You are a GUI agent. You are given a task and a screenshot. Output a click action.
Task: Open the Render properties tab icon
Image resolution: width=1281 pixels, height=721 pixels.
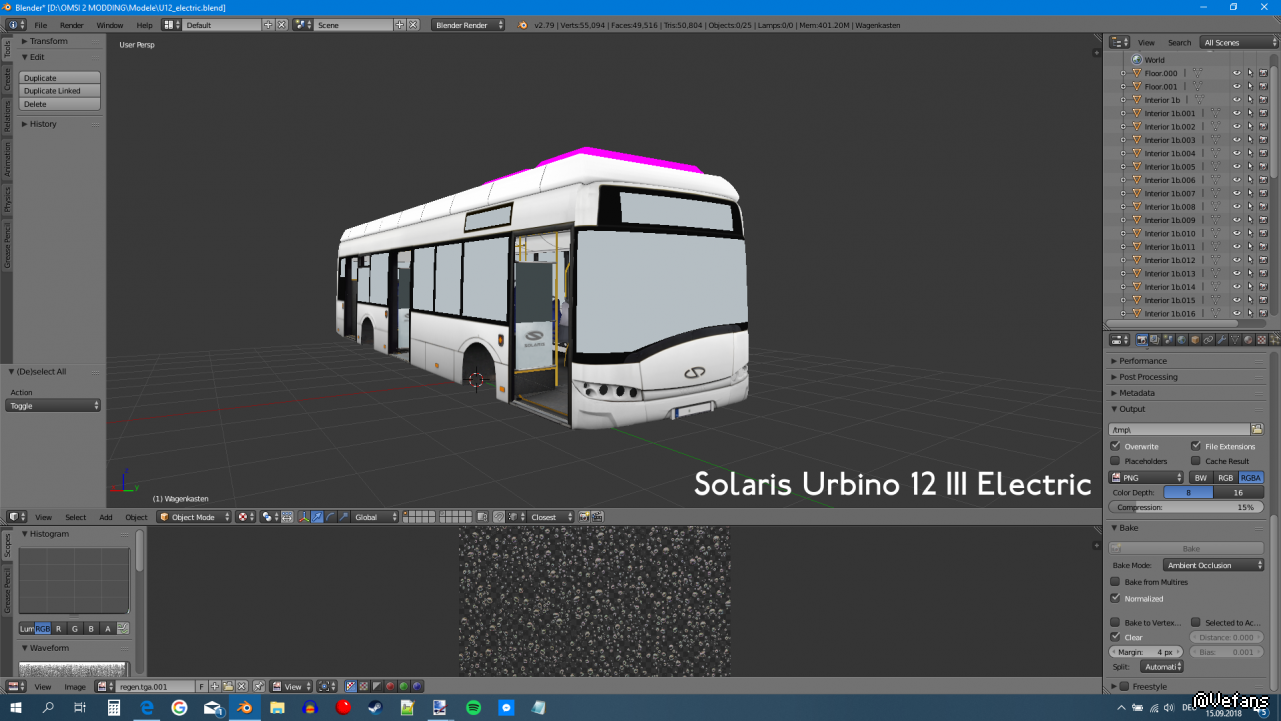tap(1142, 340)
